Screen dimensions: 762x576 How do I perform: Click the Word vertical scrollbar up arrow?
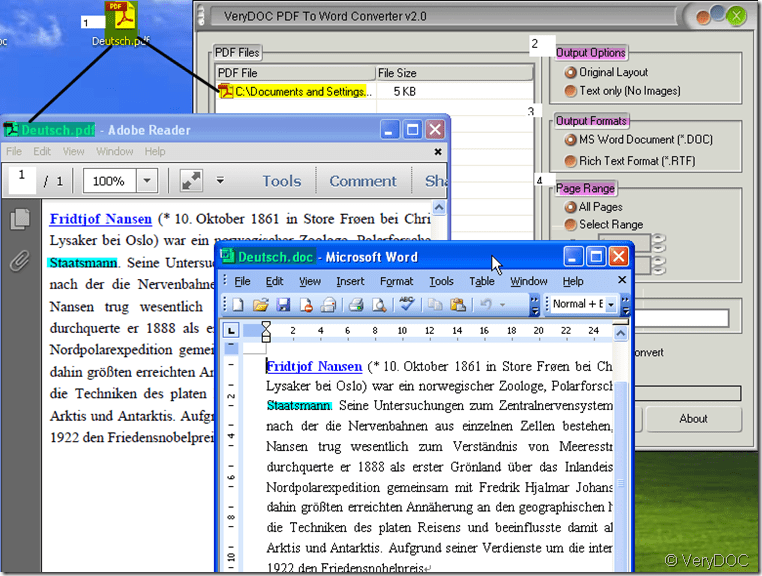[621, 333]
